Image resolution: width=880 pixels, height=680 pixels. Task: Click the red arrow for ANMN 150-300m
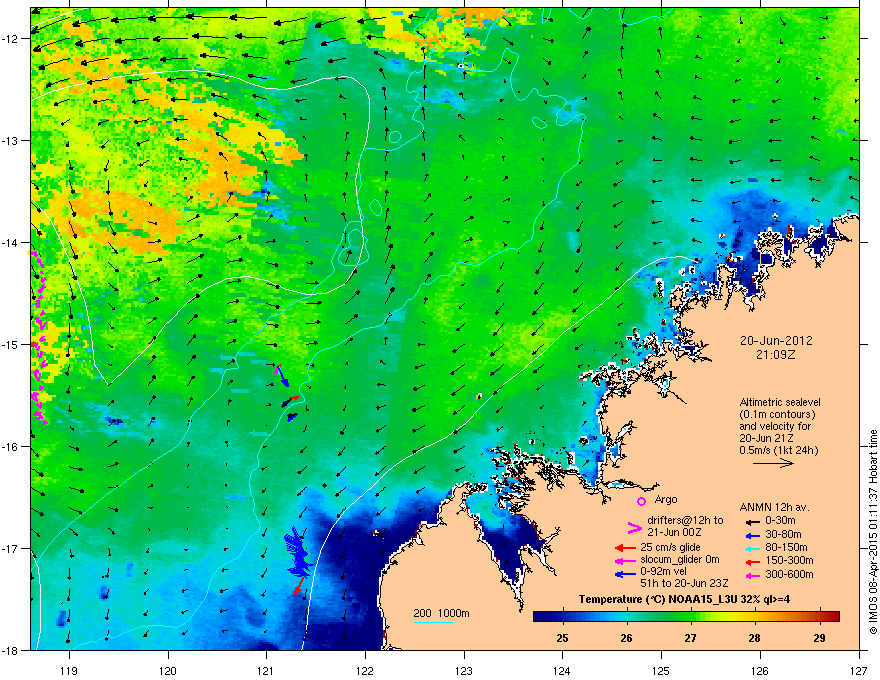click(751, 561)
